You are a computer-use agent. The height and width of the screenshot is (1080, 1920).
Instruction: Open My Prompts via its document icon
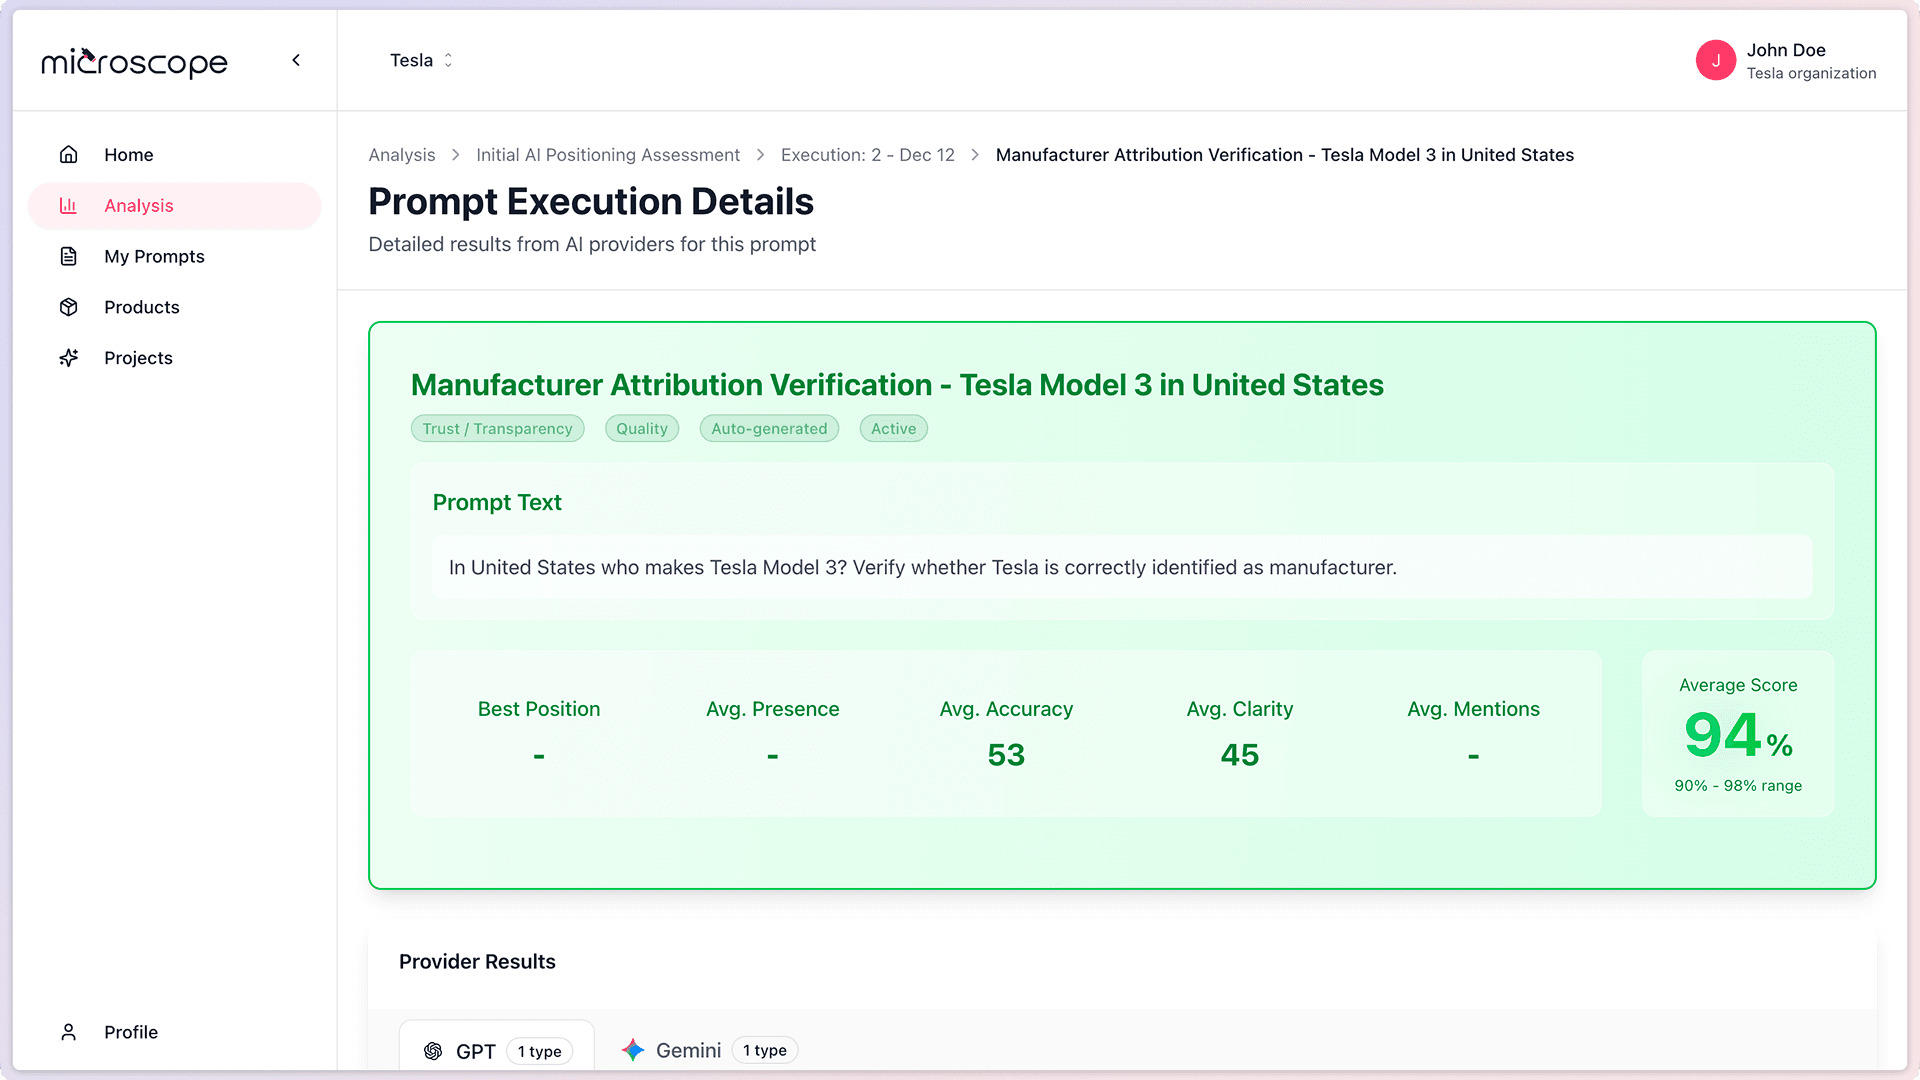(x=68, y=256)
